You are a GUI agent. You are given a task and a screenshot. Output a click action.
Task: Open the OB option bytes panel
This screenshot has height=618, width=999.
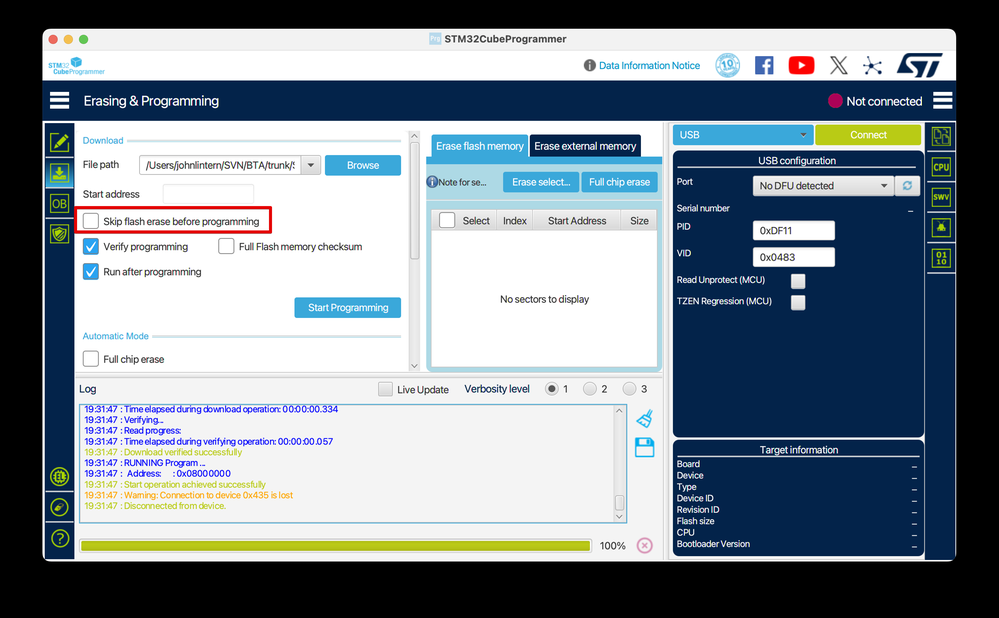coord(59,204)
